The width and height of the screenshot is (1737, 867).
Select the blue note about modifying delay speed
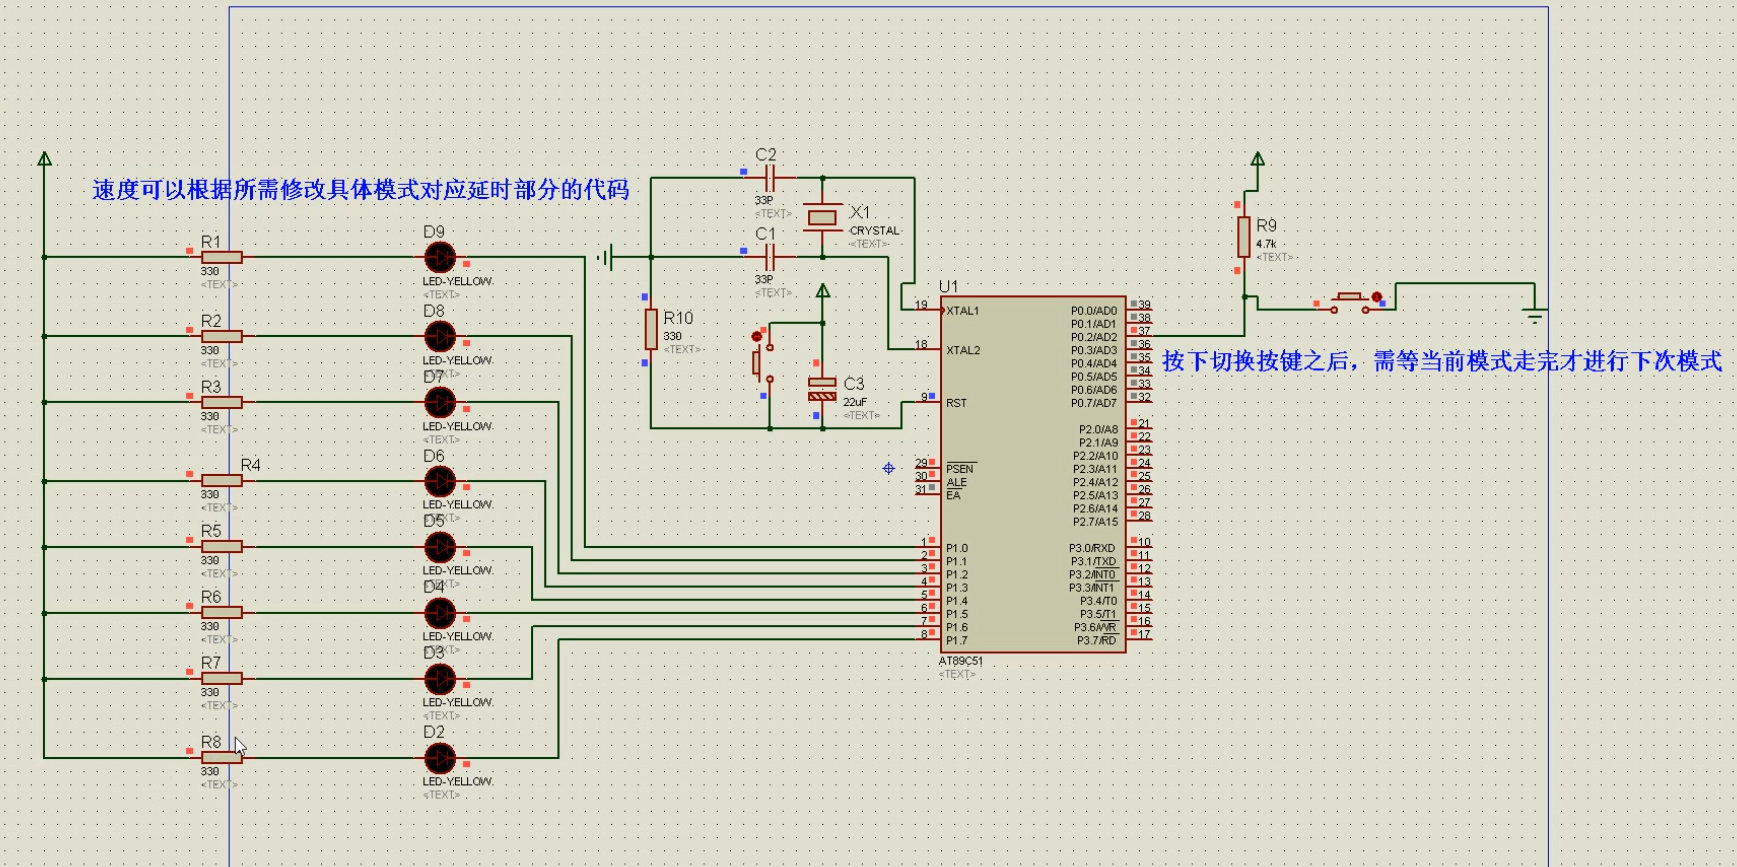click(x=361, y=189)
